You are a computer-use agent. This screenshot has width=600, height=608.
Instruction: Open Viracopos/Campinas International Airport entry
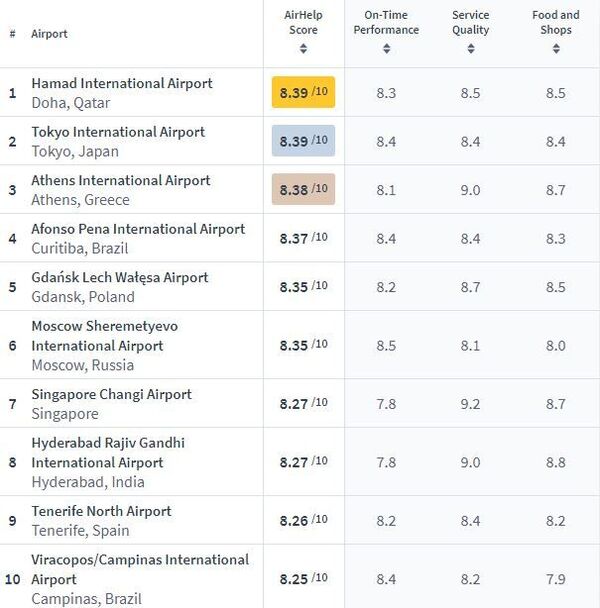point(140,569)
